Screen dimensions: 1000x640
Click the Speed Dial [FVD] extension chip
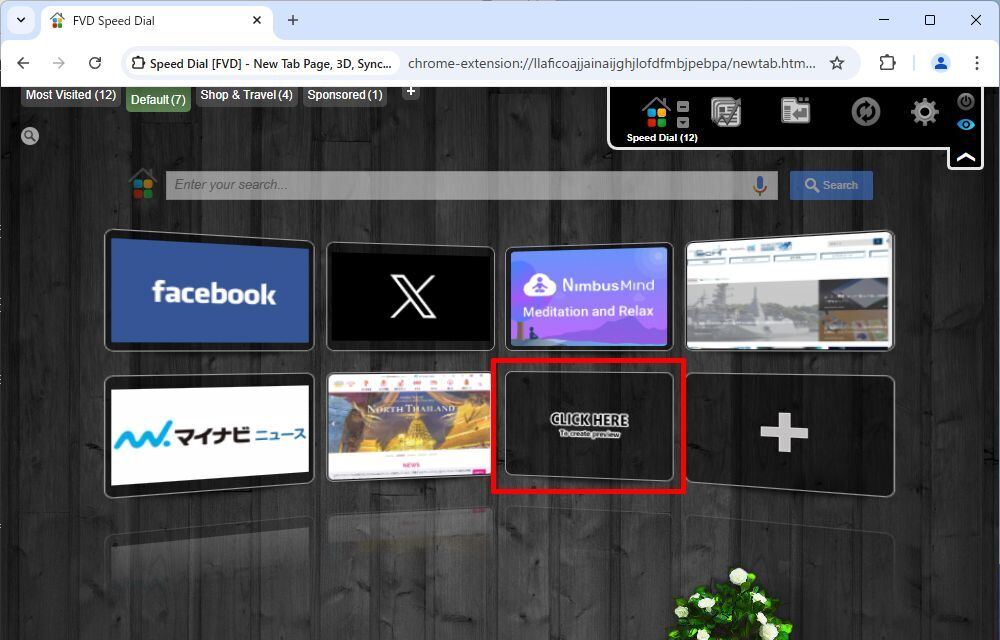pos(261,63)
